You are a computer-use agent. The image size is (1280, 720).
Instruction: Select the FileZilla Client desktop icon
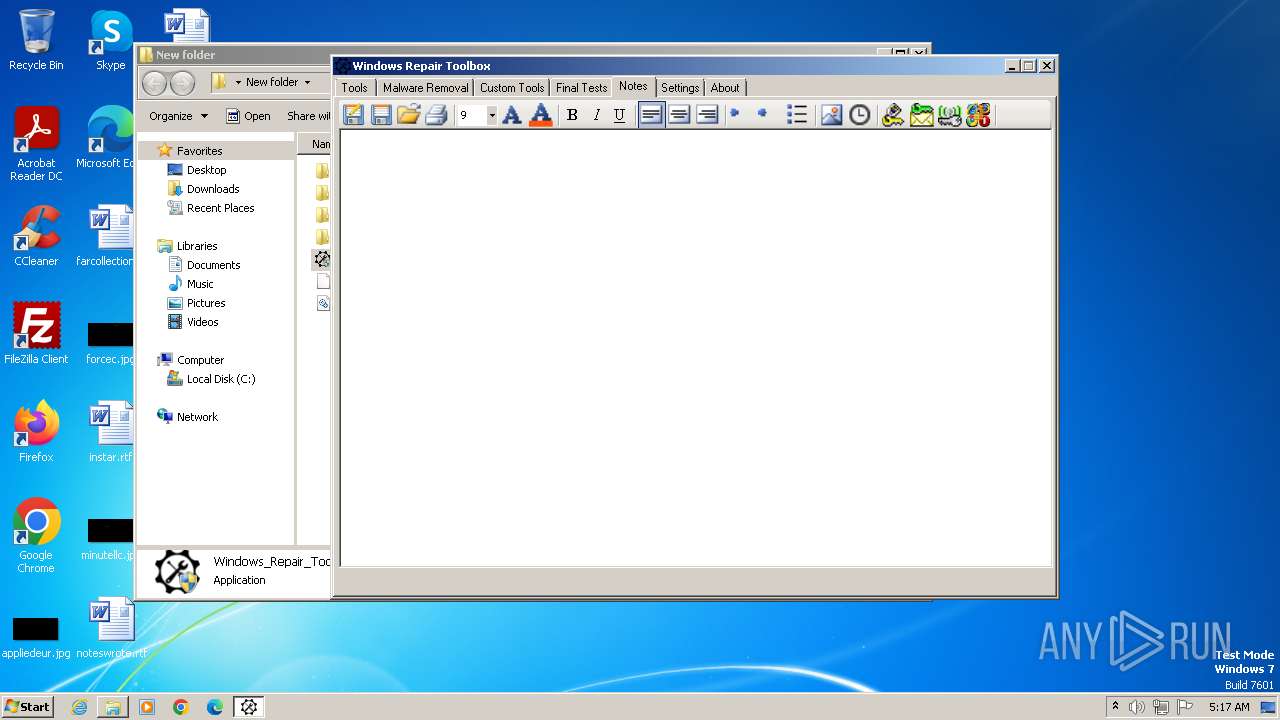pyautogui.click(x=36, y=334)
